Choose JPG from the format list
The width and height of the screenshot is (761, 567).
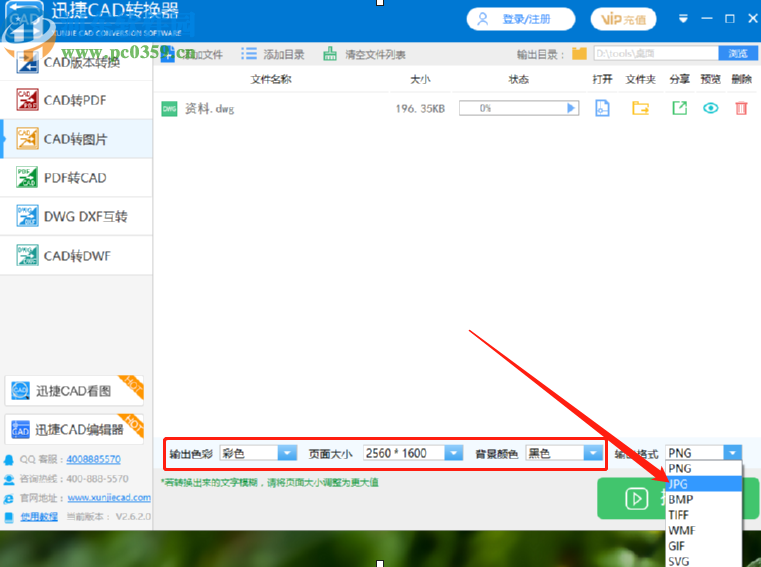click(x=704, y=484)
